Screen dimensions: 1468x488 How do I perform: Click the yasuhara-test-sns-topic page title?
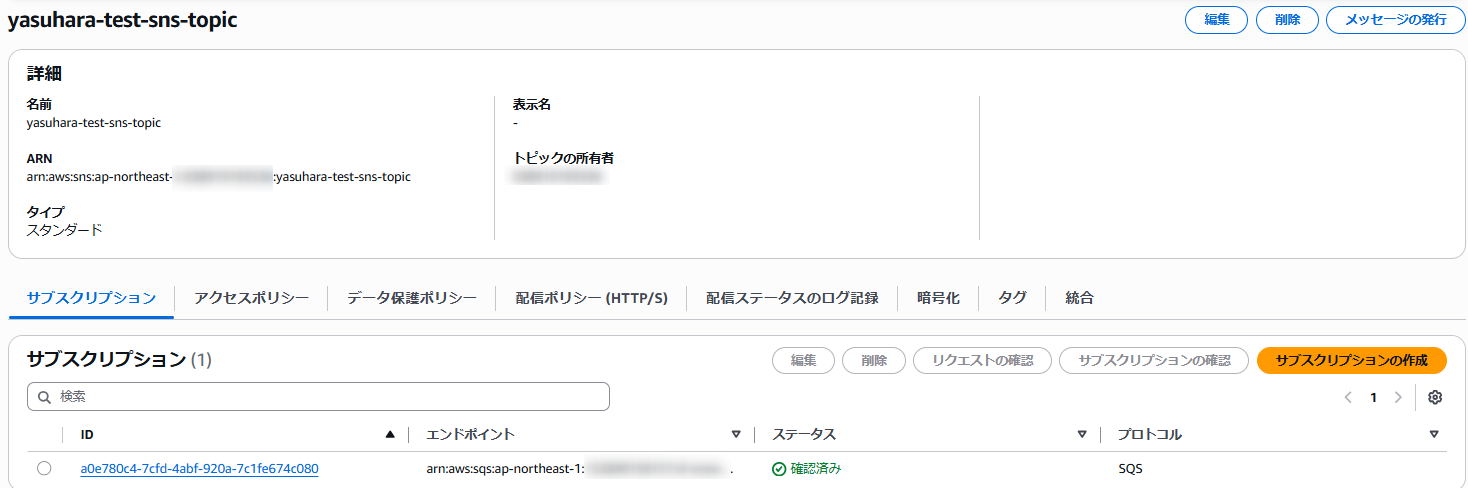[123, 20]
